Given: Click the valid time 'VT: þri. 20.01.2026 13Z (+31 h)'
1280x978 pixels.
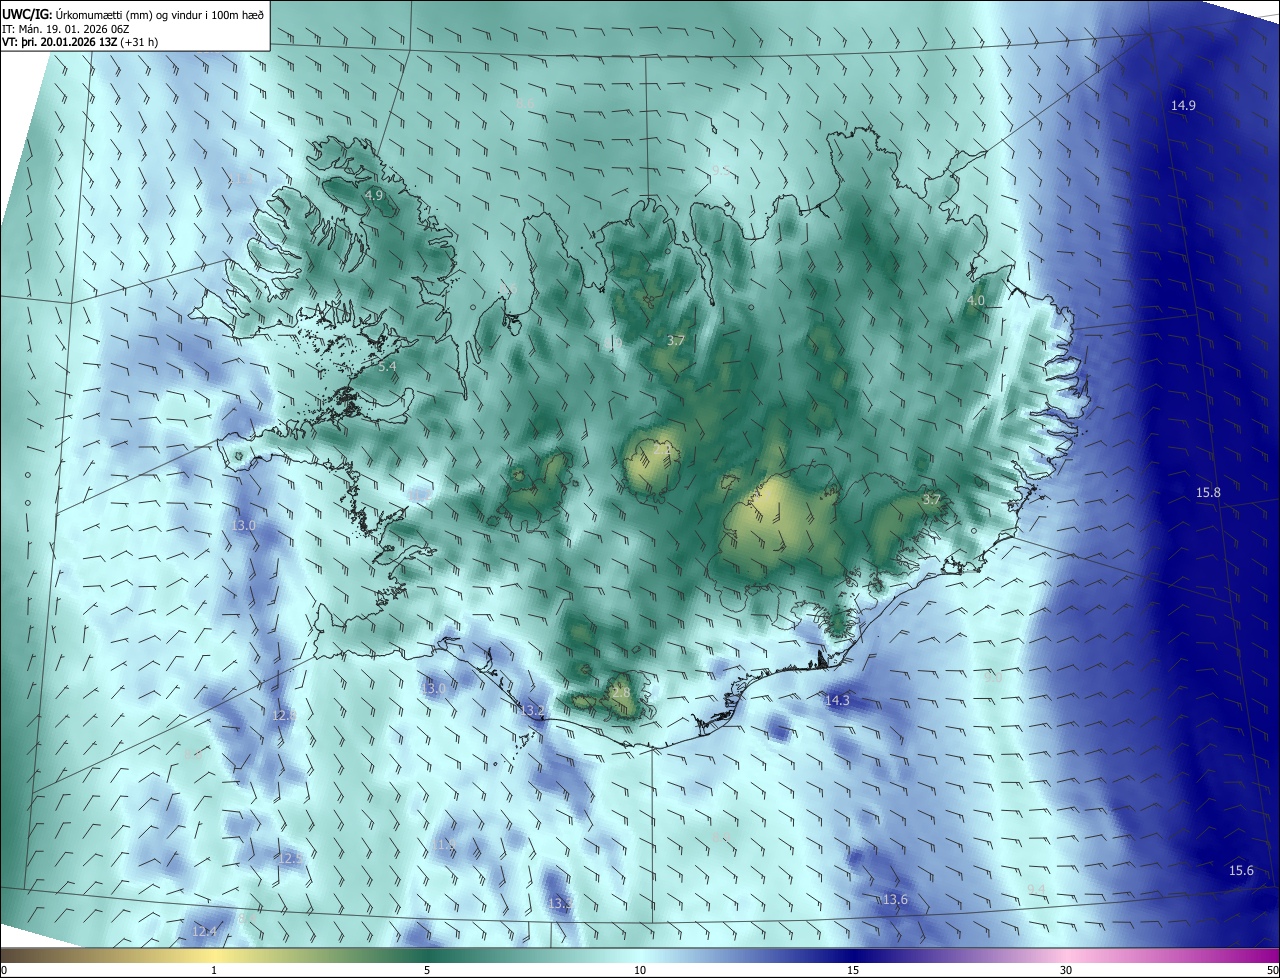Looking at the screenshot, I should [x=80, y=42].
